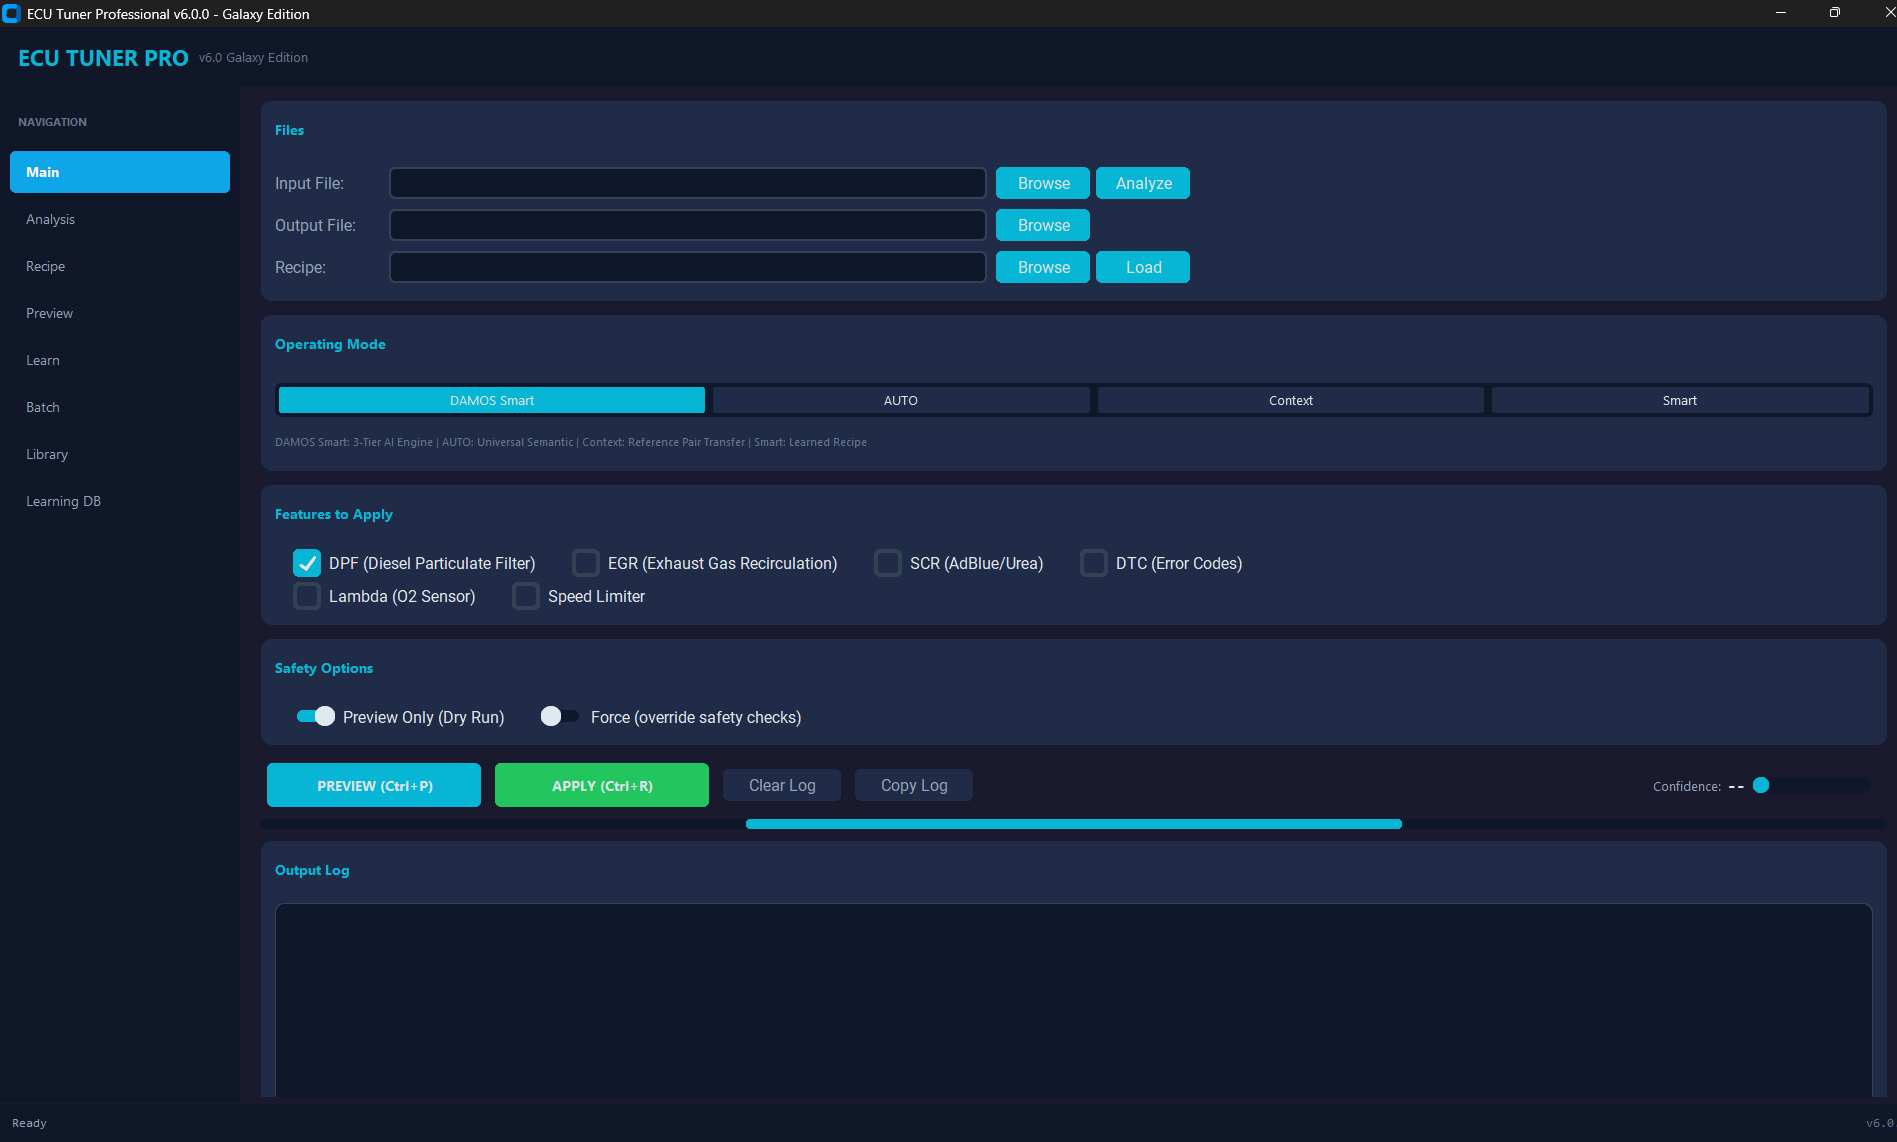Browse for an Output File

pyautogui.click(x=1041, y=225)
